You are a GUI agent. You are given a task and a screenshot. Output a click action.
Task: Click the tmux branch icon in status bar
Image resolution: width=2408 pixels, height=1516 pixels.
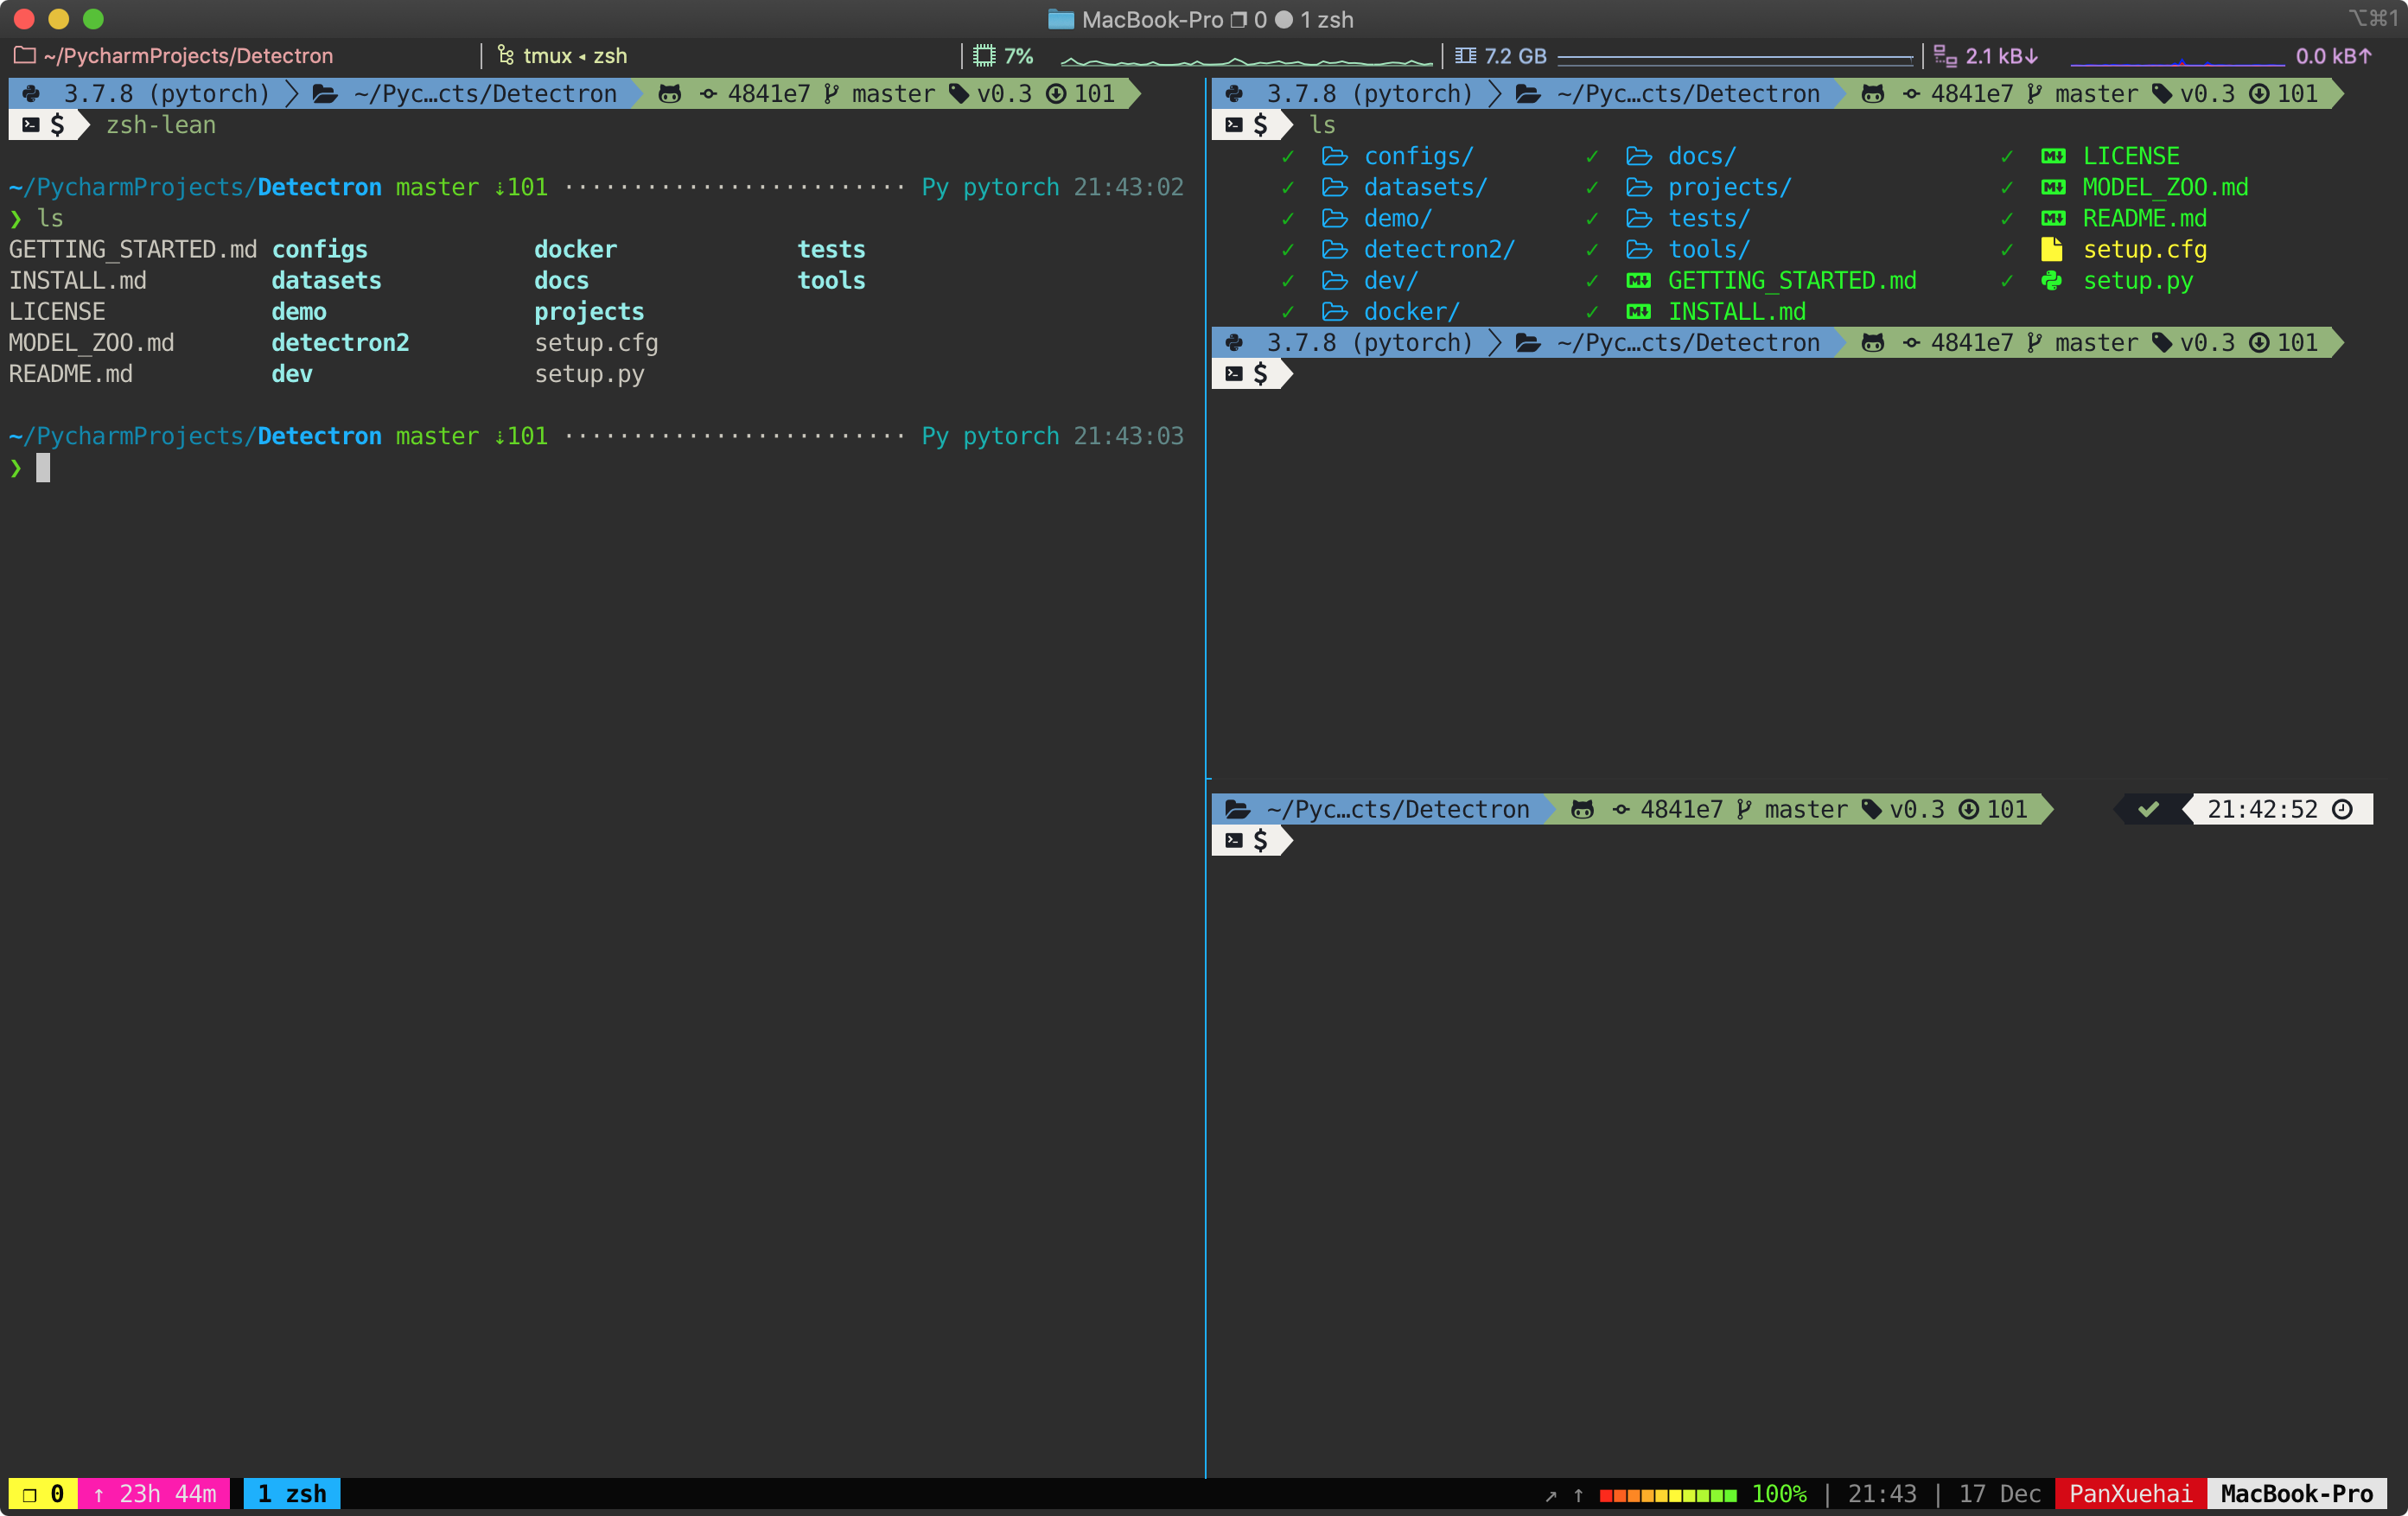pyautogui.click(x=506, y=56)
